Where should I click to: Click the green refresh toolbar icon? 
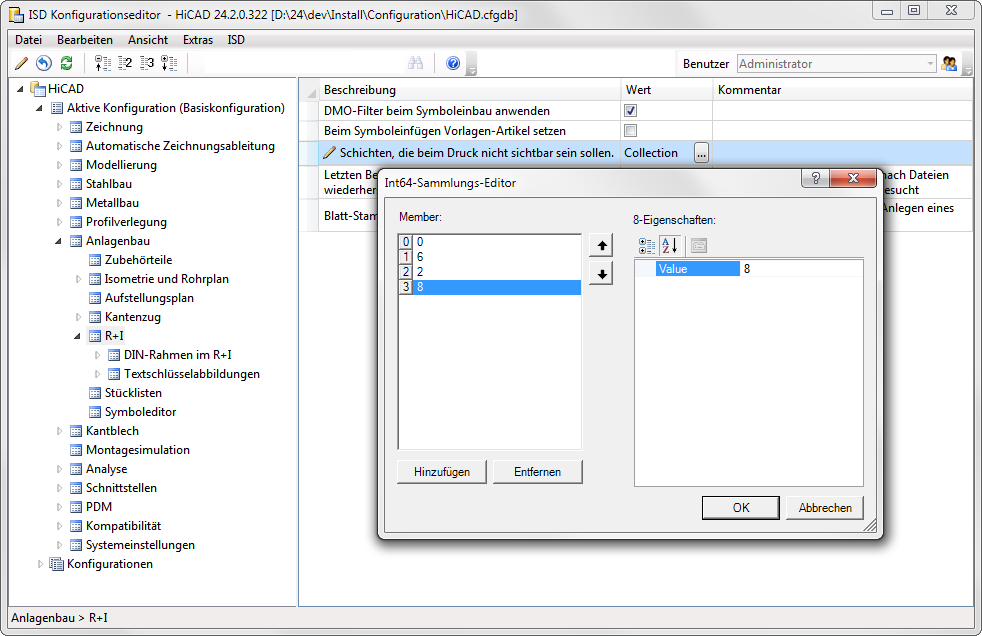point(66,63)
